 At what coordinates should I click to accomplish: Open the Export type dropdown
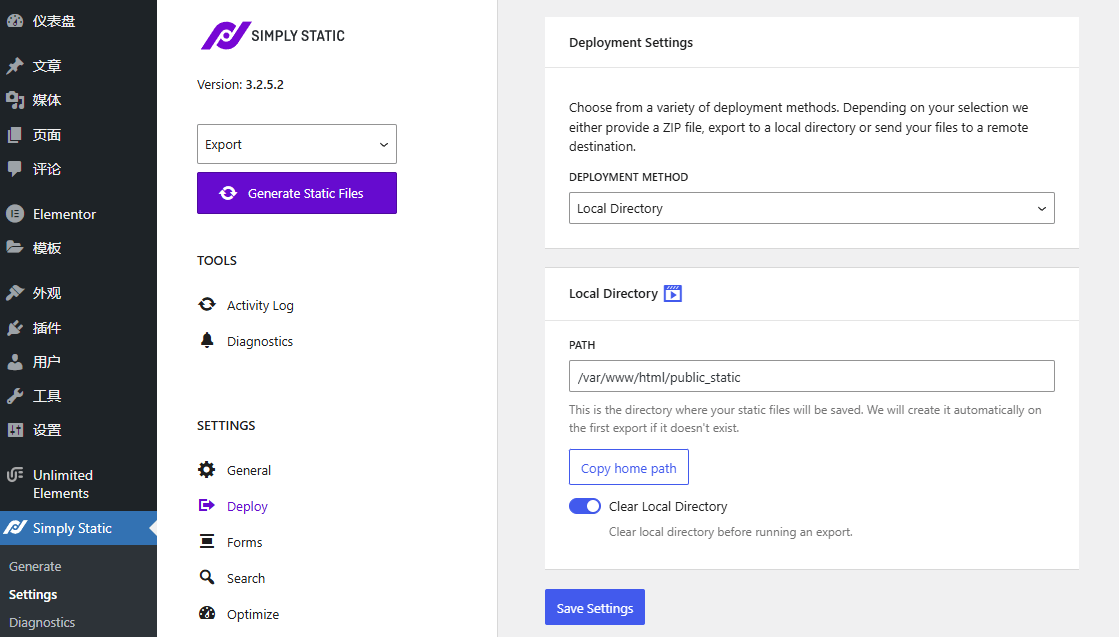coord(297,144)
